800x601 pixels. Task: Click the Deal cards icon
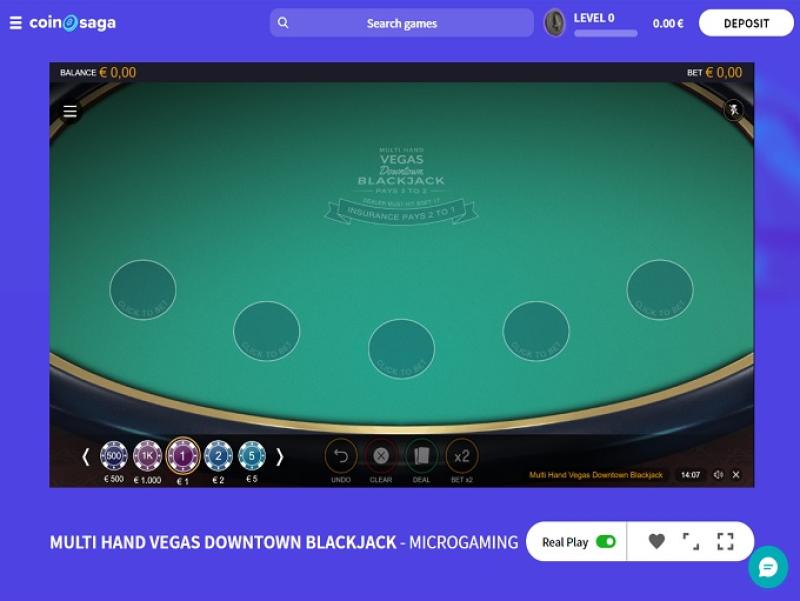tap(421, 456)
